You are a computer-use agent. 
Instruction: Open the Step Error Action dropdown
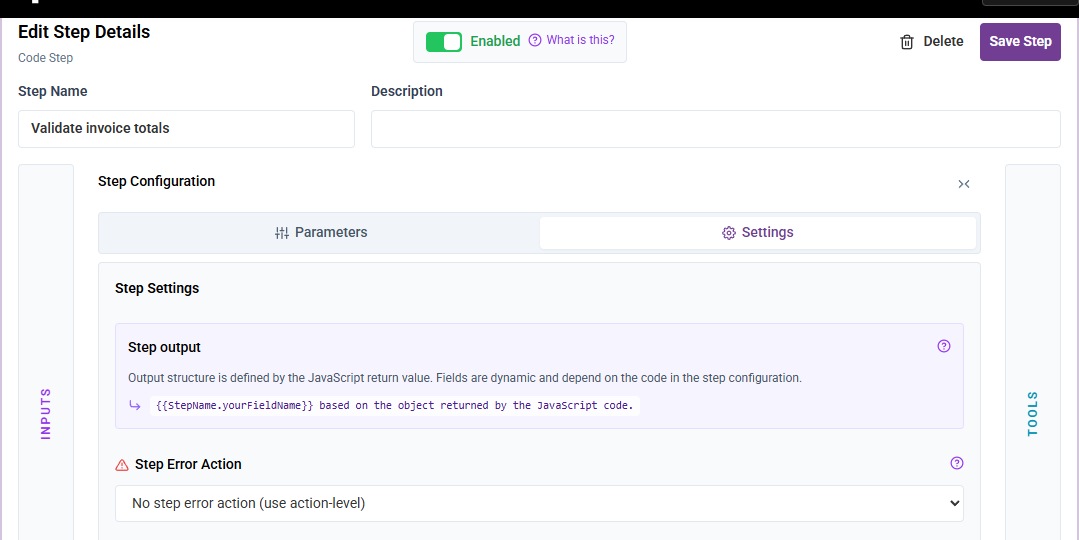540,504
